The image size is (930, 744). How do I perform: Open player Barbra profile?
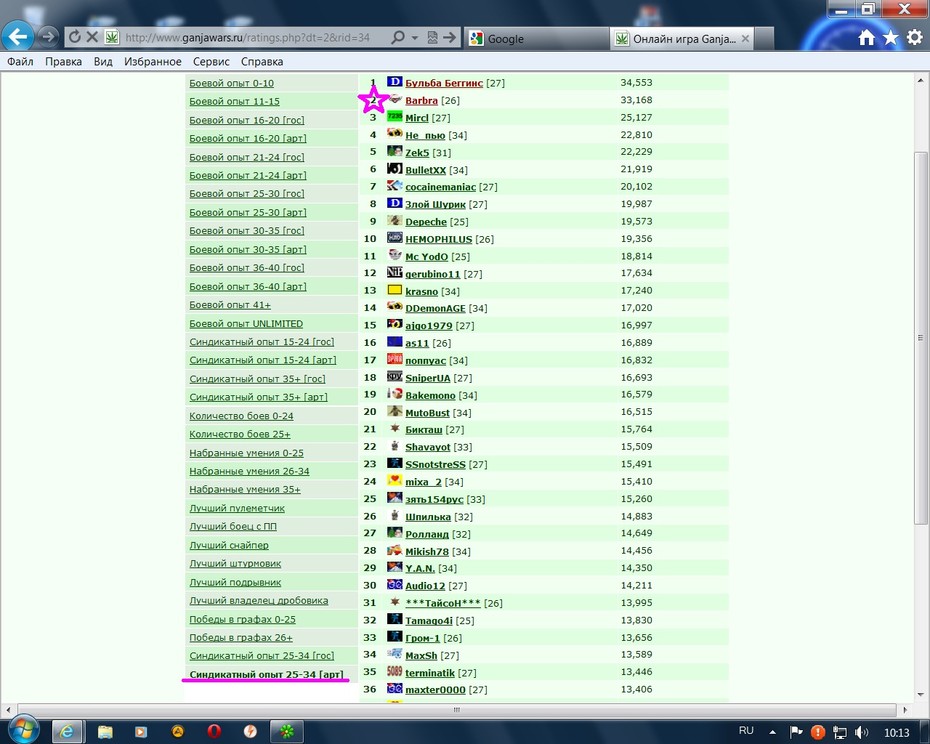pyautogui.click(x=421, y=101)
